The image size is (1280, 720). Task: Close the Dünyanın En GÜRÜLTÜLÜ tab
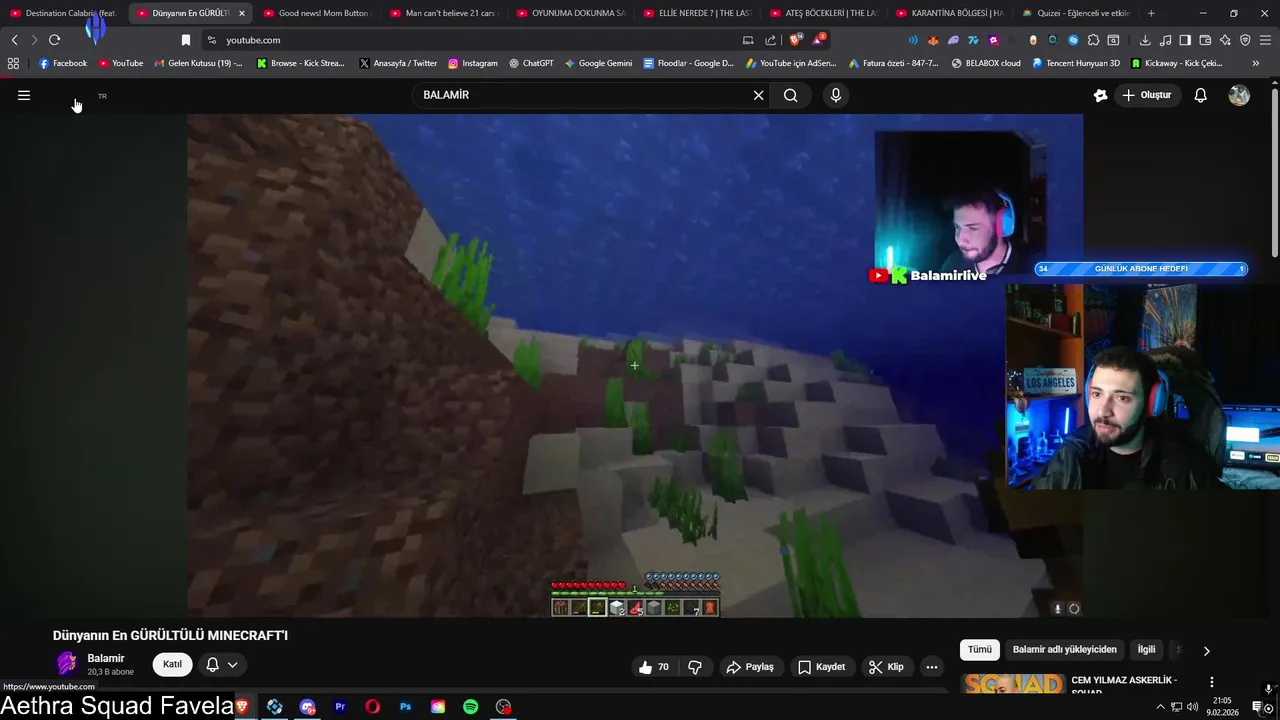(x=241, y=13)
